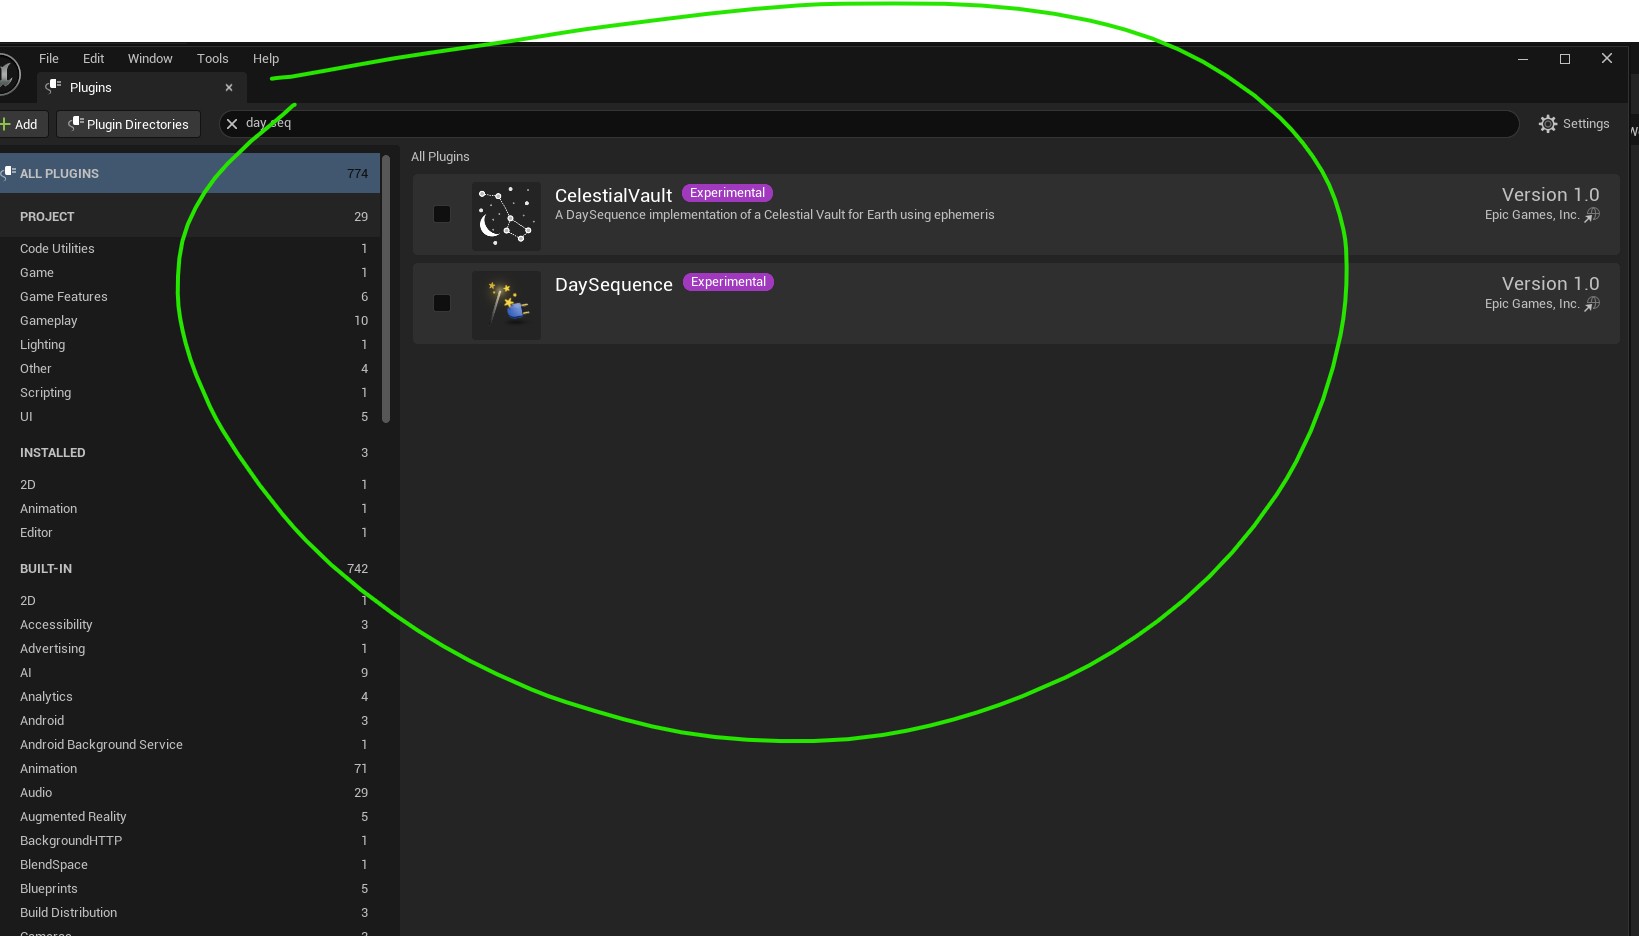This screenshot has width=1639, height=936.
Task: Select the BUILT-IN category header
Action: pyautogui.click(x=190, y=569)
